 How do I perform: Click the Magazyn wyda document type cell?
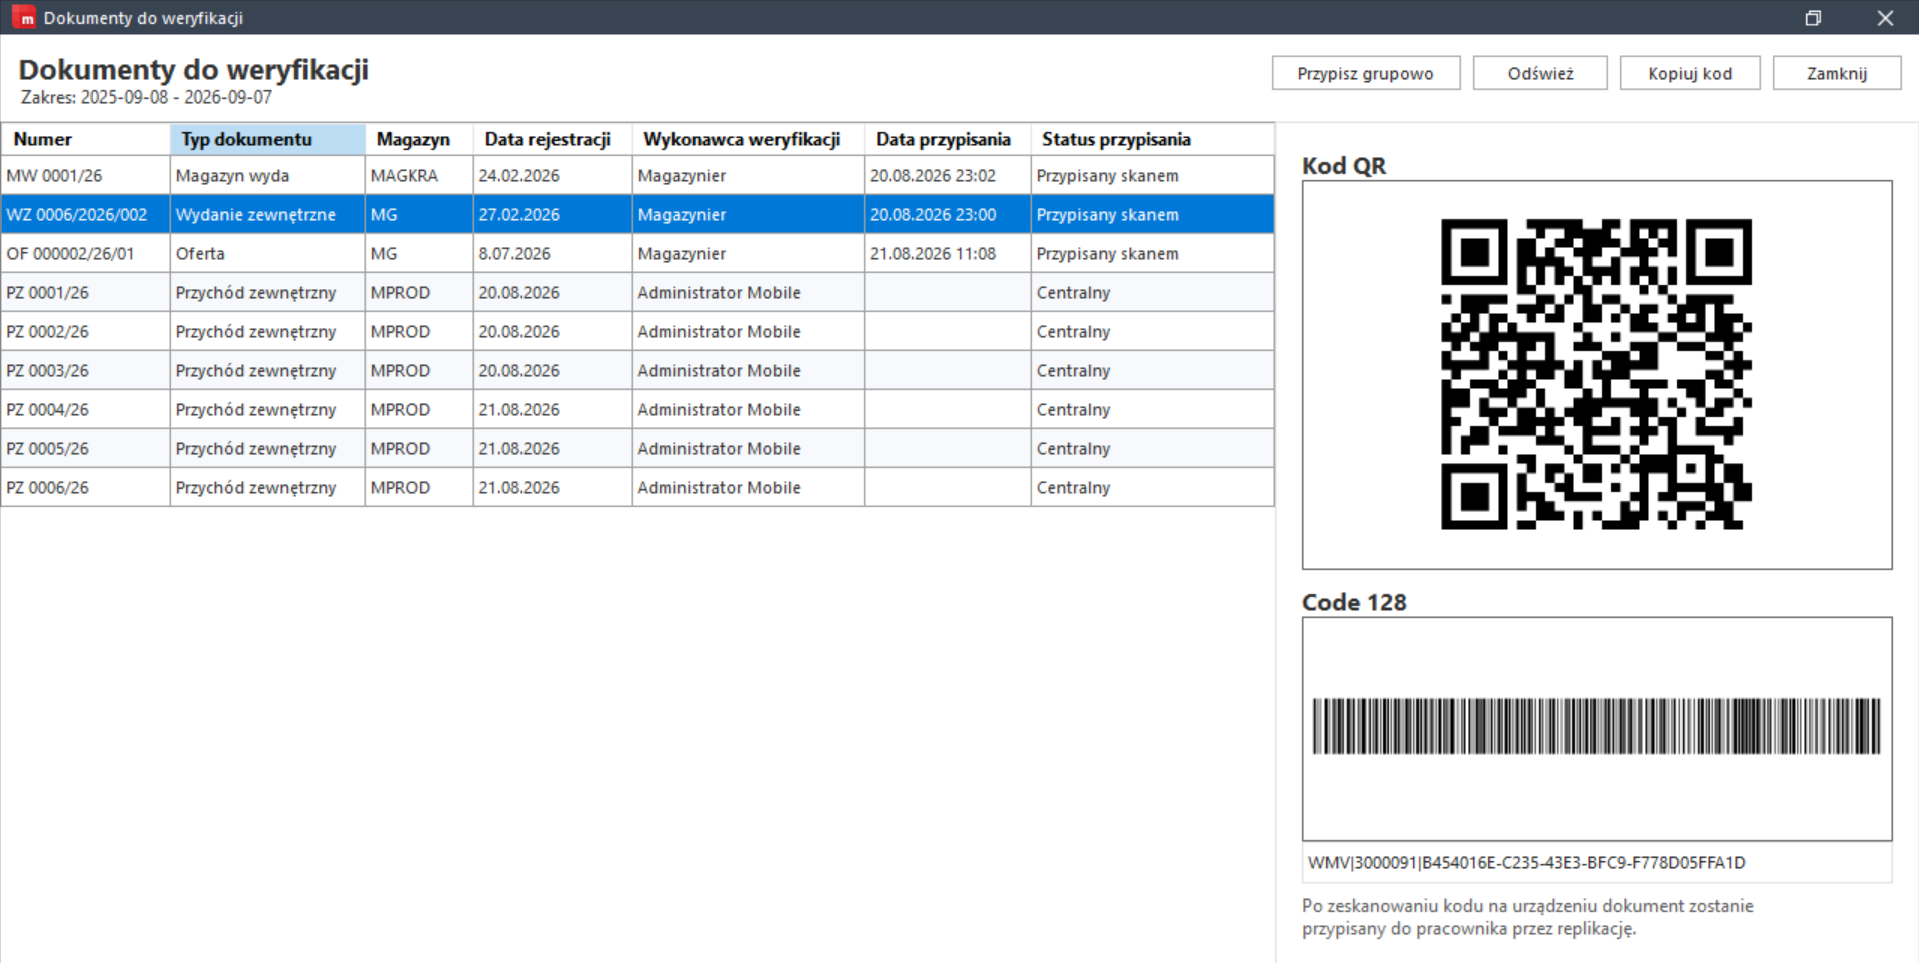pos(268,175)
